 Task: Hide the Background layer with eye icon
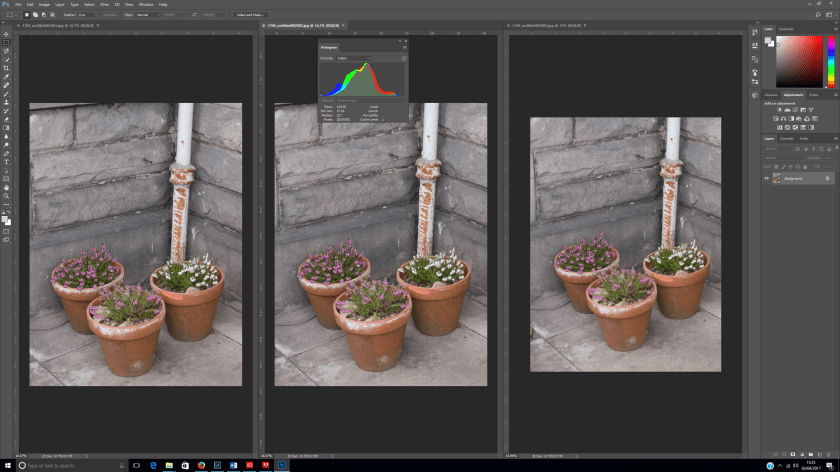[x=767, y=178]
